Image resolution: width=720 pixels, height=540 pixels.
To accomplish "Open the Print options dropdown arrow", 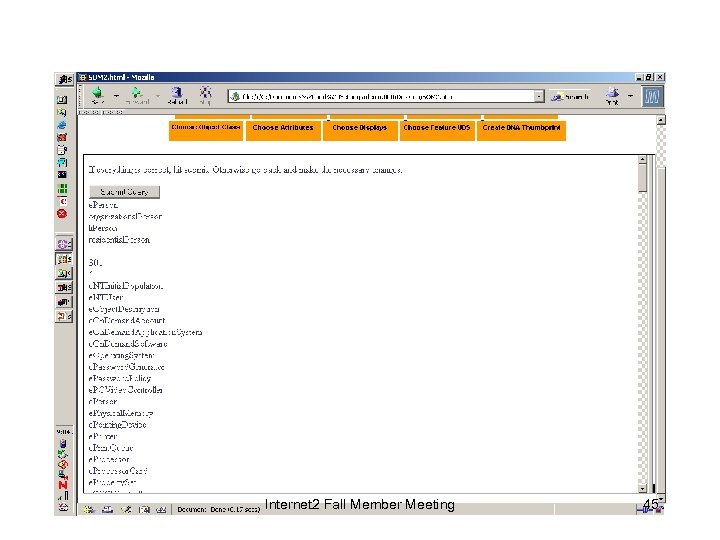I will (x=630, y=96).
